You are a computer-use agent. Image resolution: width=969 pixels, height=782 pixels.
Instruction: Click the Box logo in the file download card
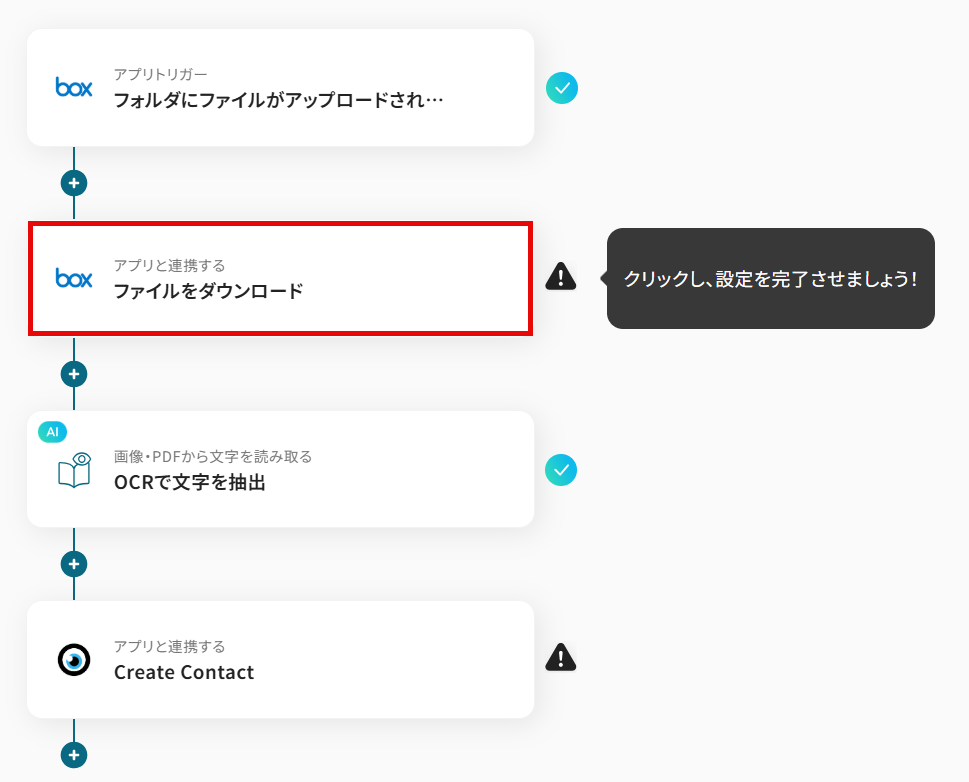tap(74, 278)
